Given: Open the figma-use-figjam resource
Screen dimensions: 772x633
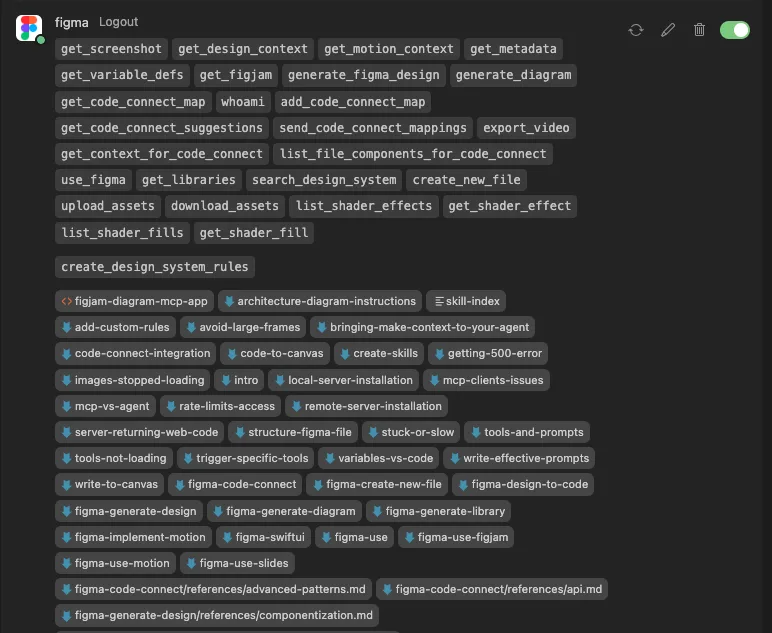Looking at the screenshot, I should [x=456, y=538].
